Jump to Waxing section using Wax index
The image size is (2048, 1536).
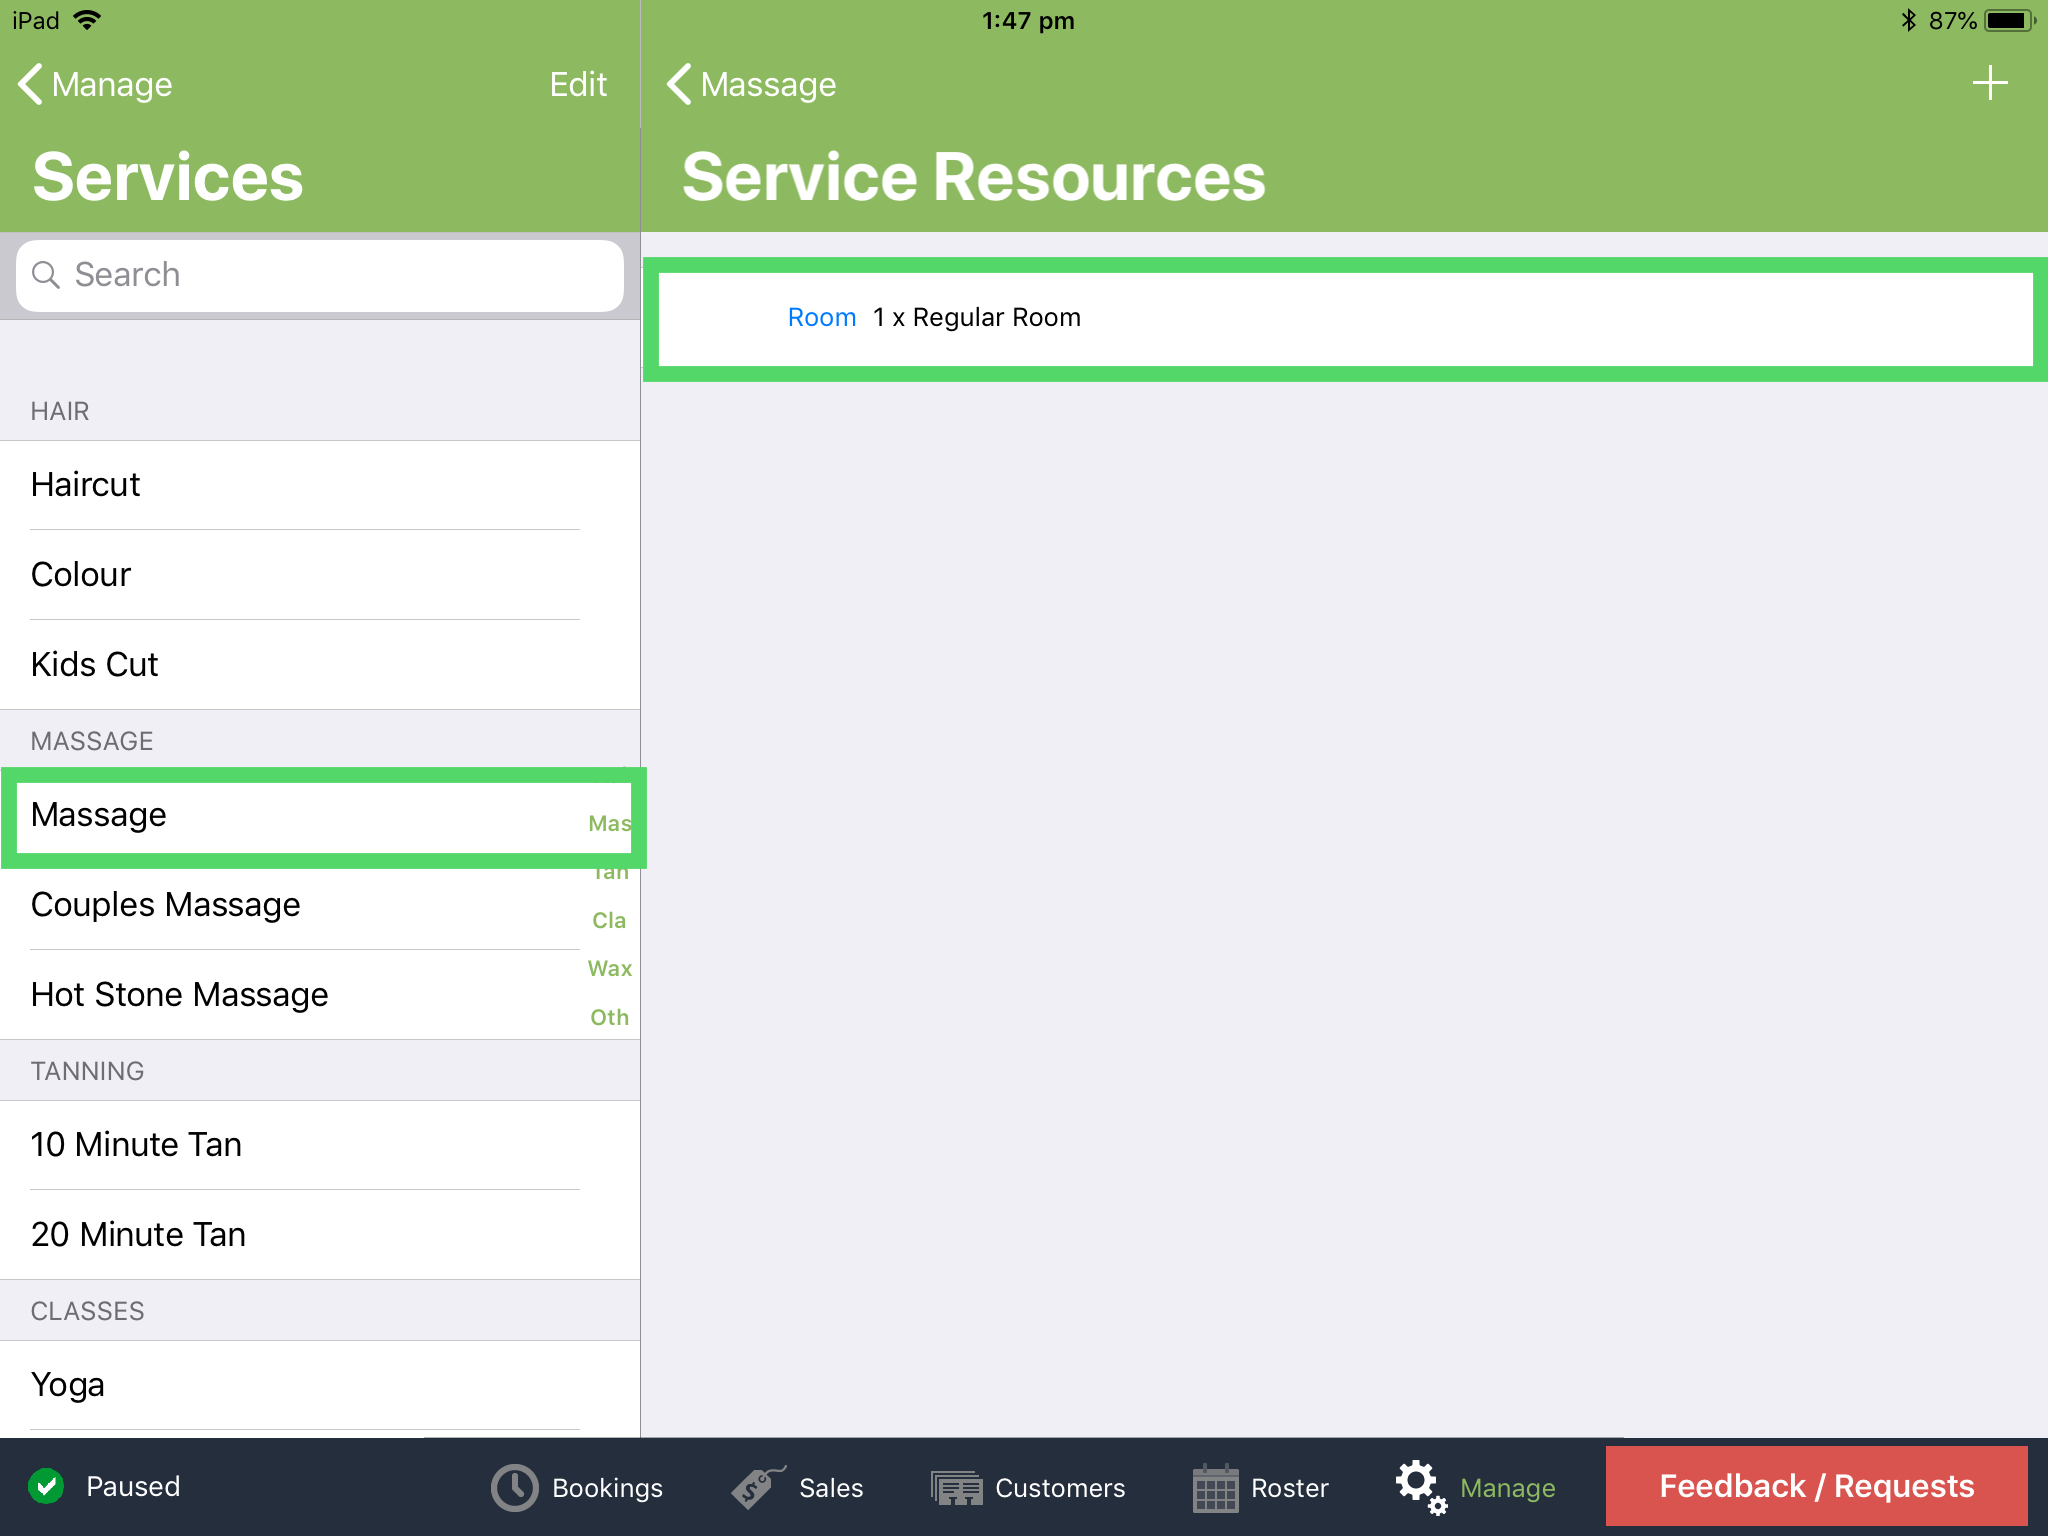pos(608,968)
